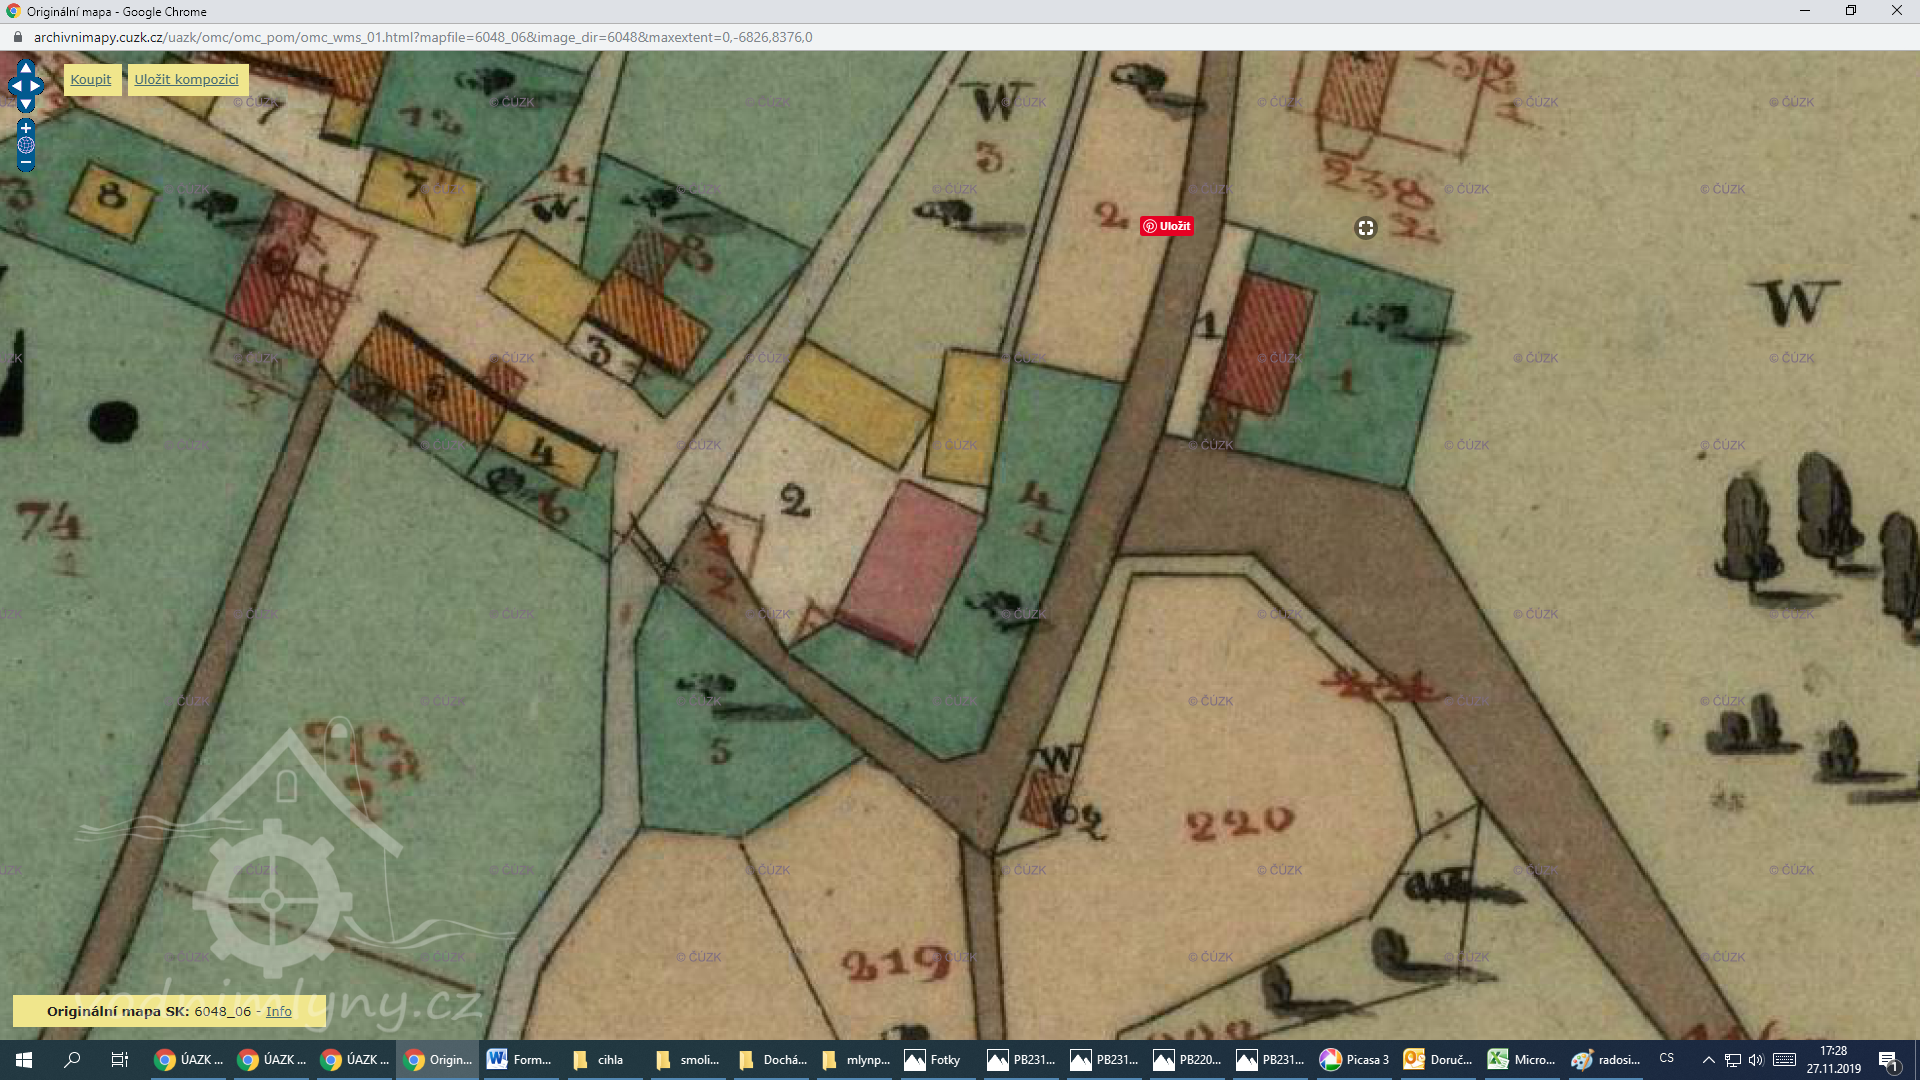The width and height of the screenshot is (1920, 1080).
Task: Open the volume control in tray
Action: 1756,1060
